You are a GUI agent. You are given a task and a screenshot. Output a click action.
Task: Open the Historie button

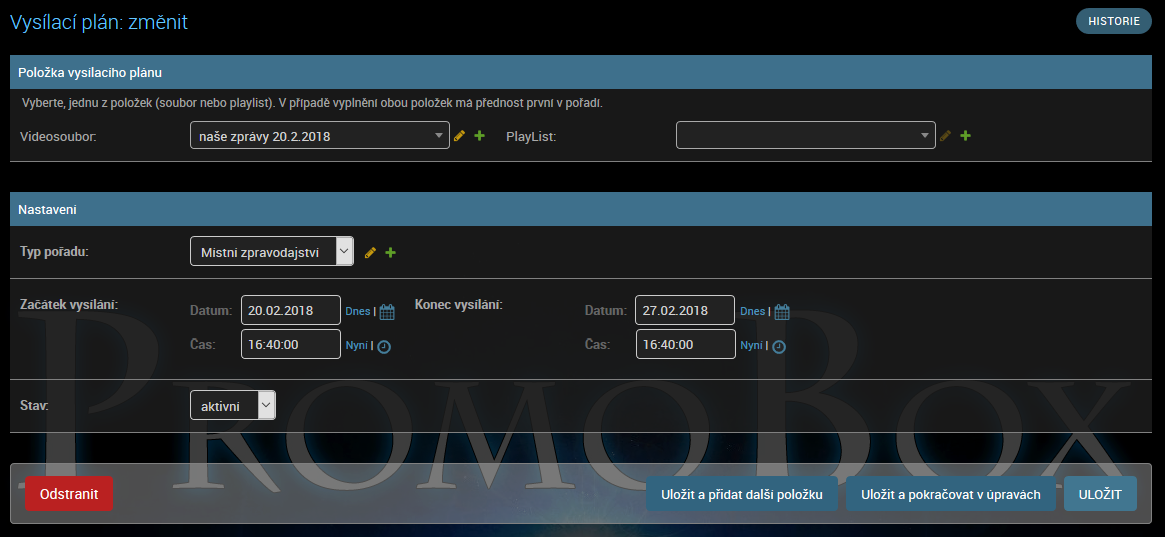1113,21
